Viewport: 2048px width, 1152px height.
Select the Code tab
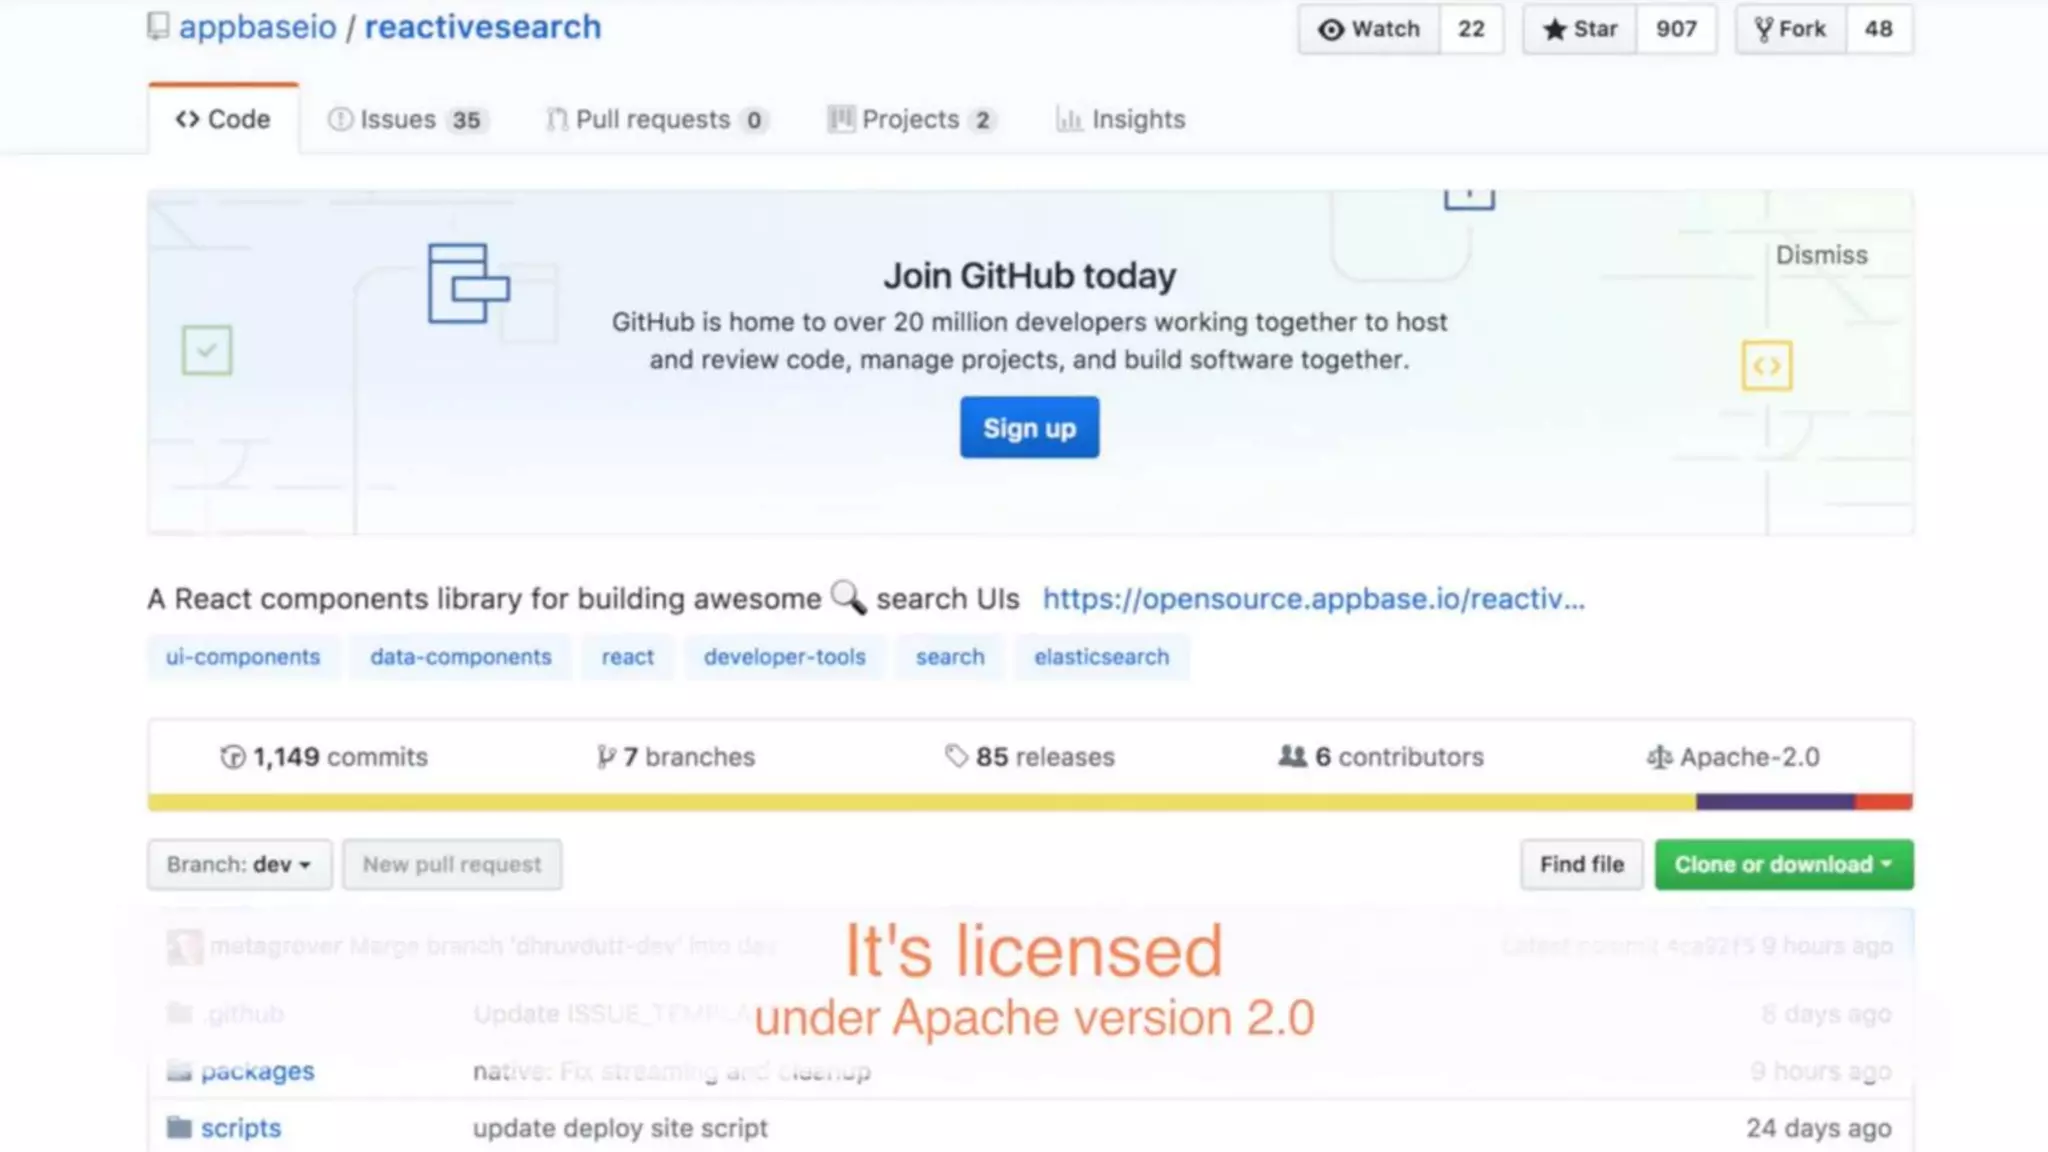tap(223, 119)
